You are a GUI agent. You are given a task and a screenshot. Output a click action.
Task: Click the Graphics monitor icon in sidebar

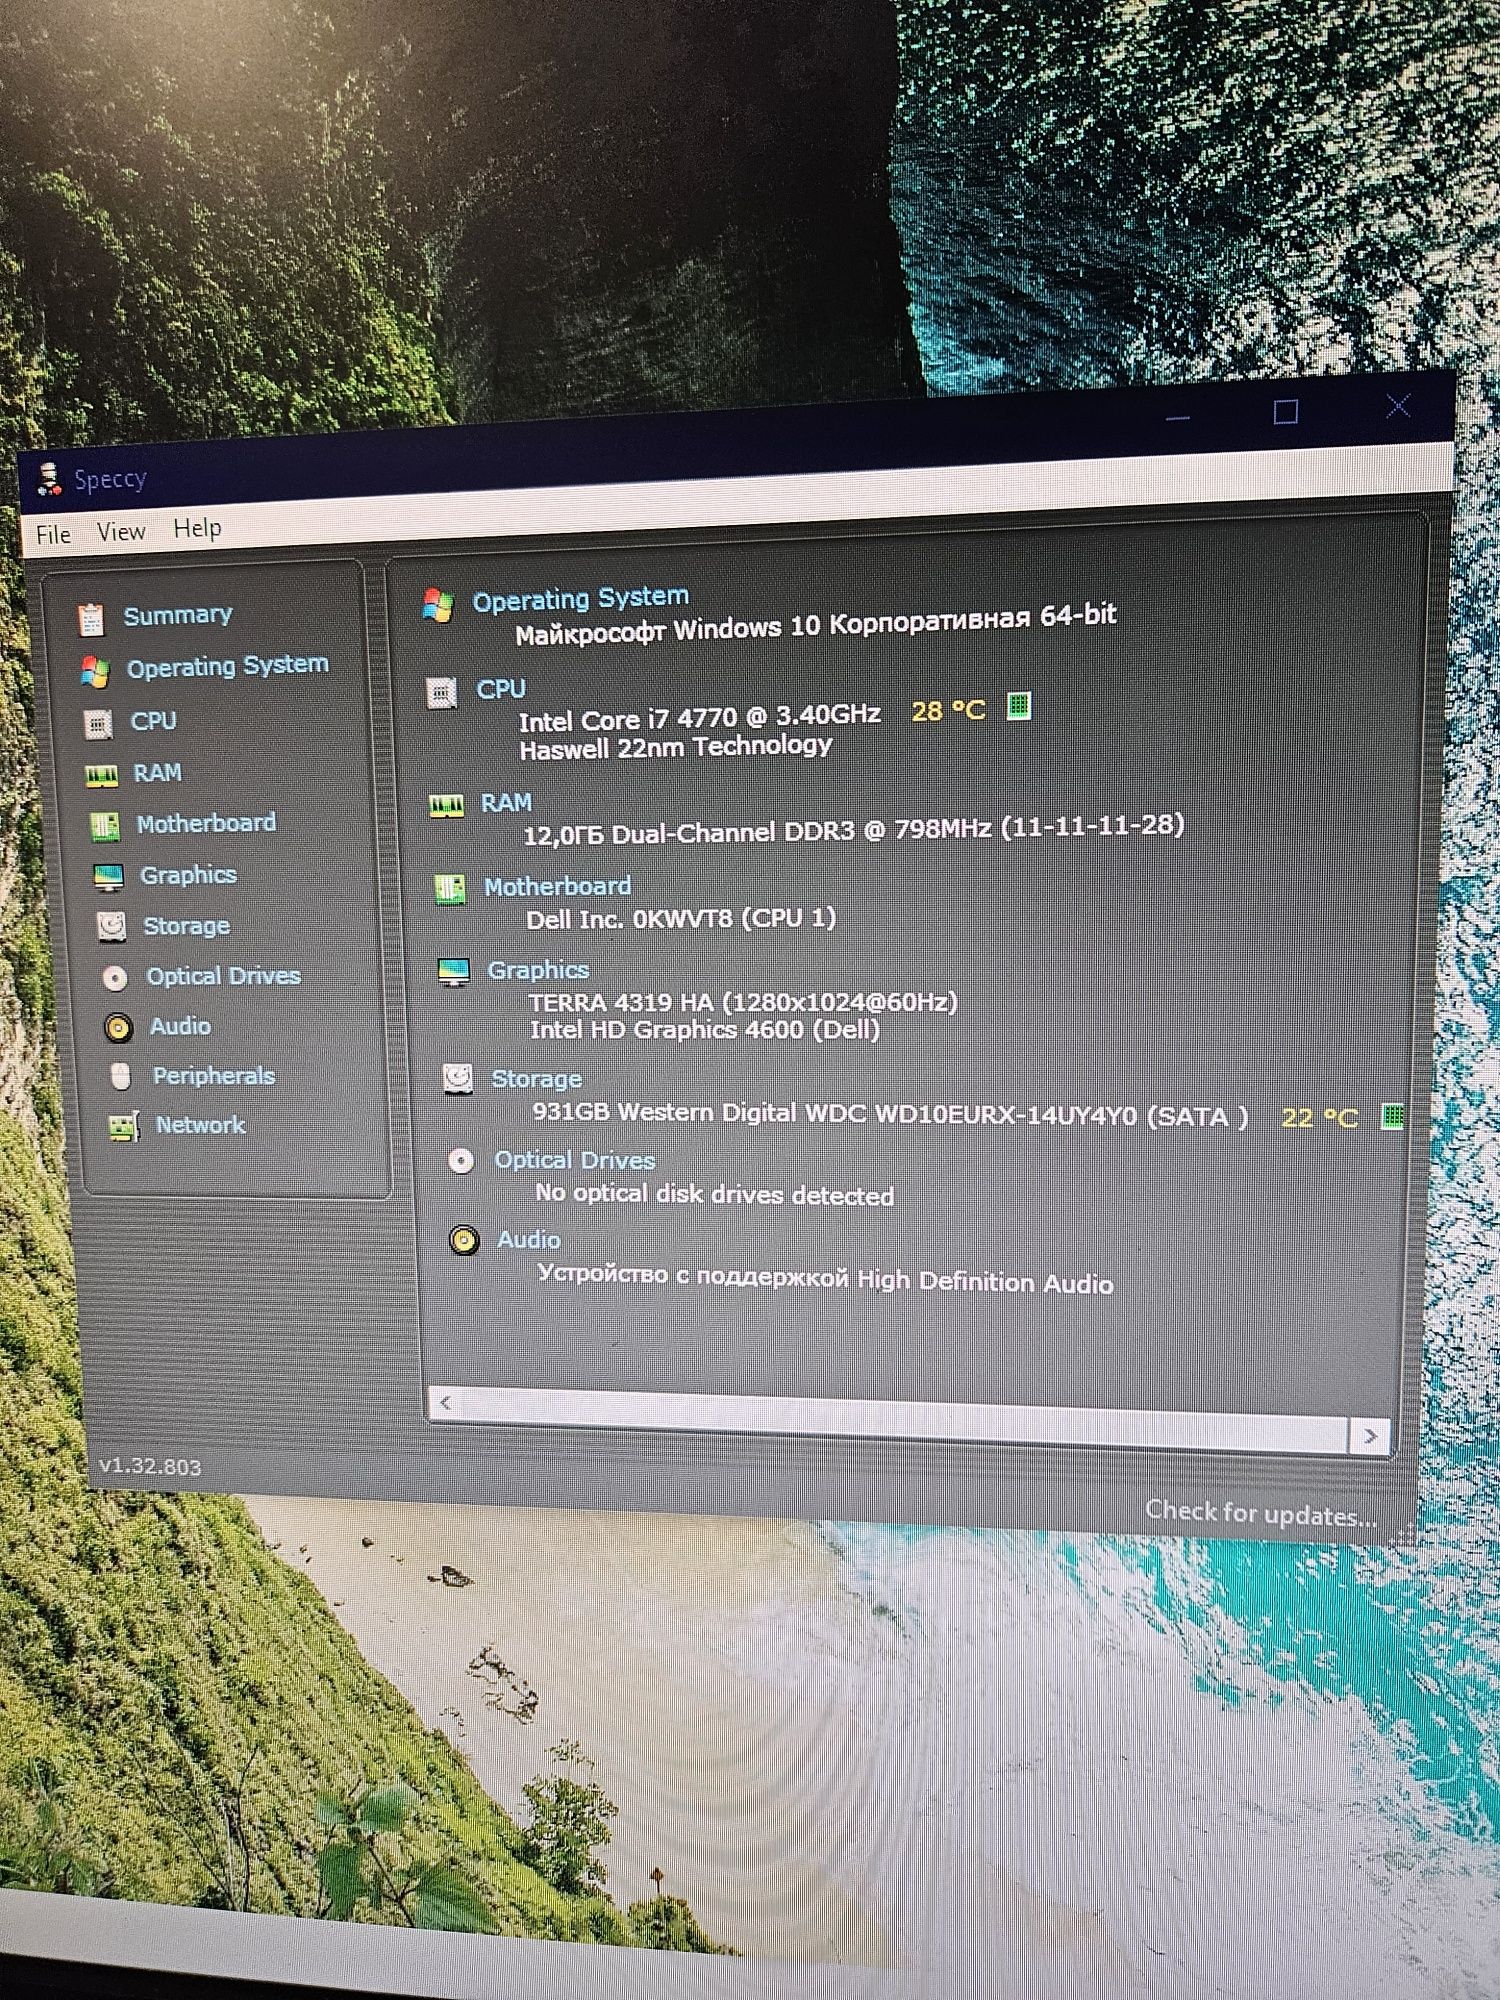pos(108,877)
